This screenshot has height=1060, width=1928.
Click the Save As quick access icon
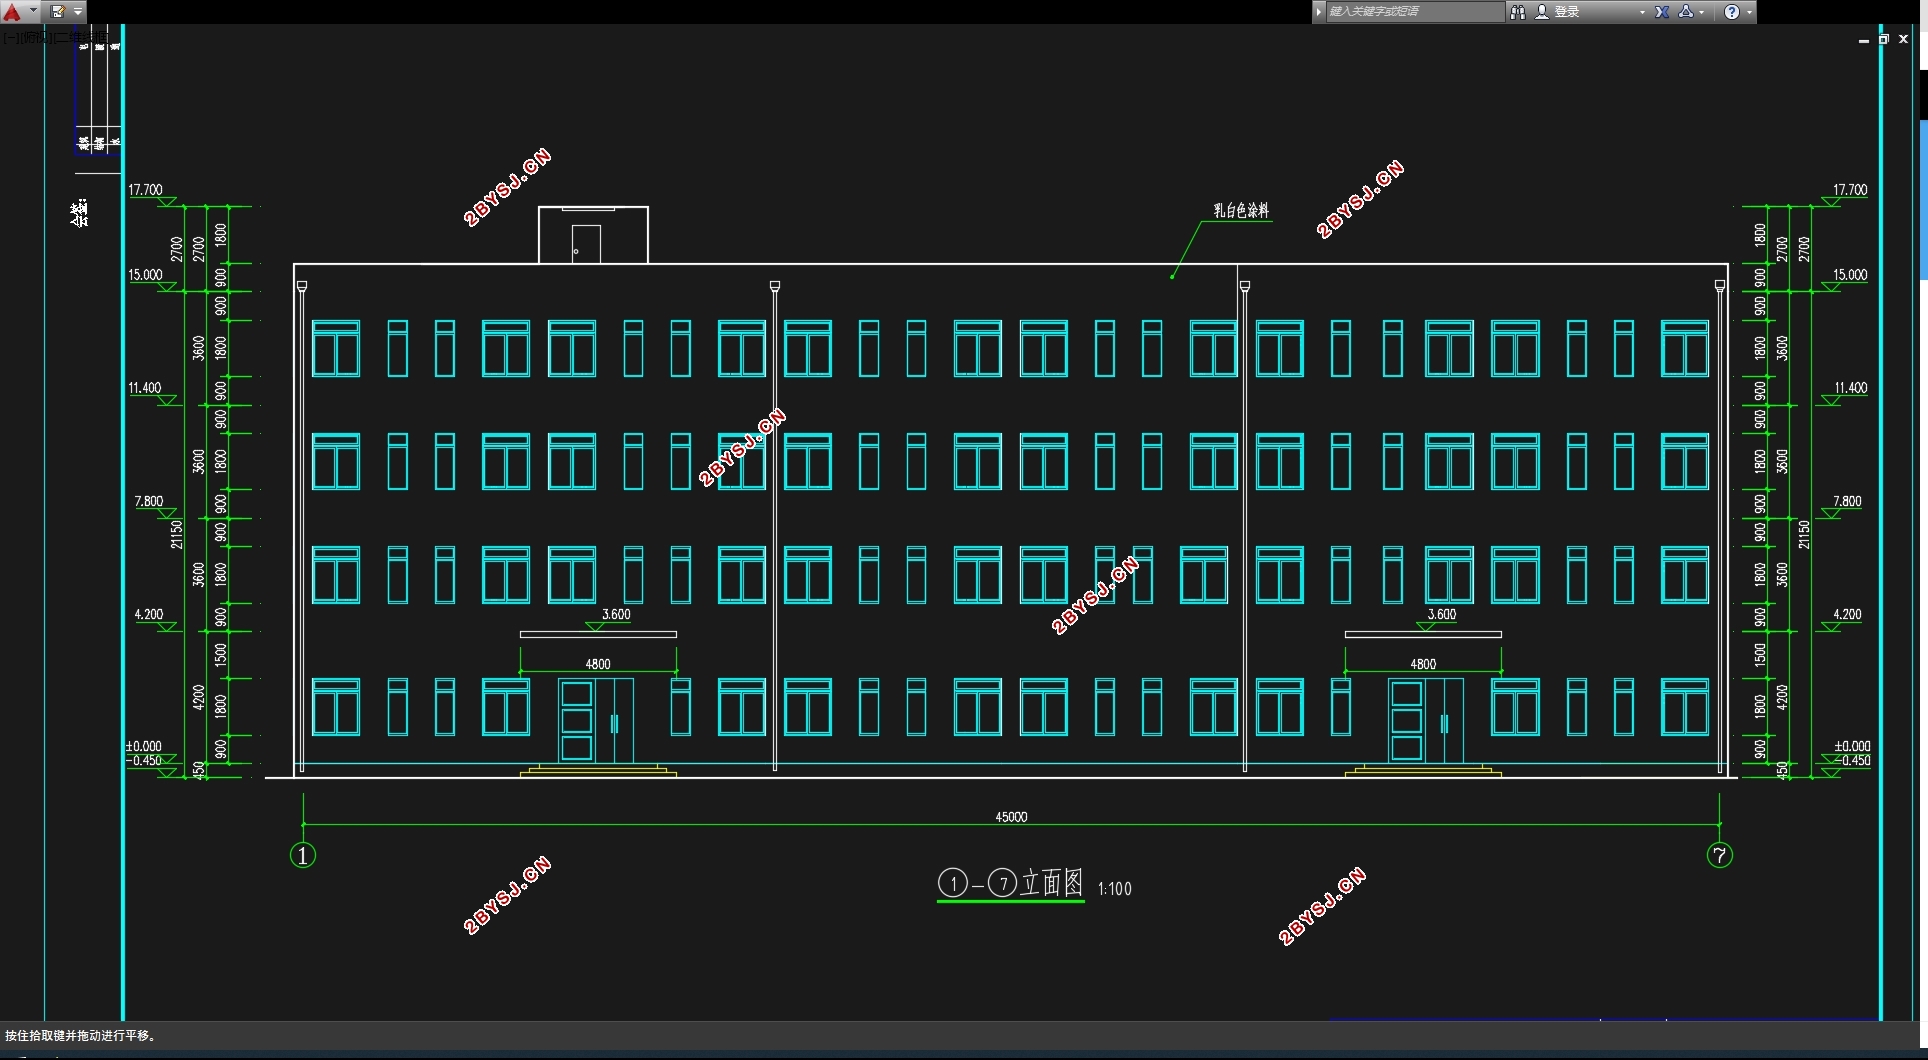[58, 12]
